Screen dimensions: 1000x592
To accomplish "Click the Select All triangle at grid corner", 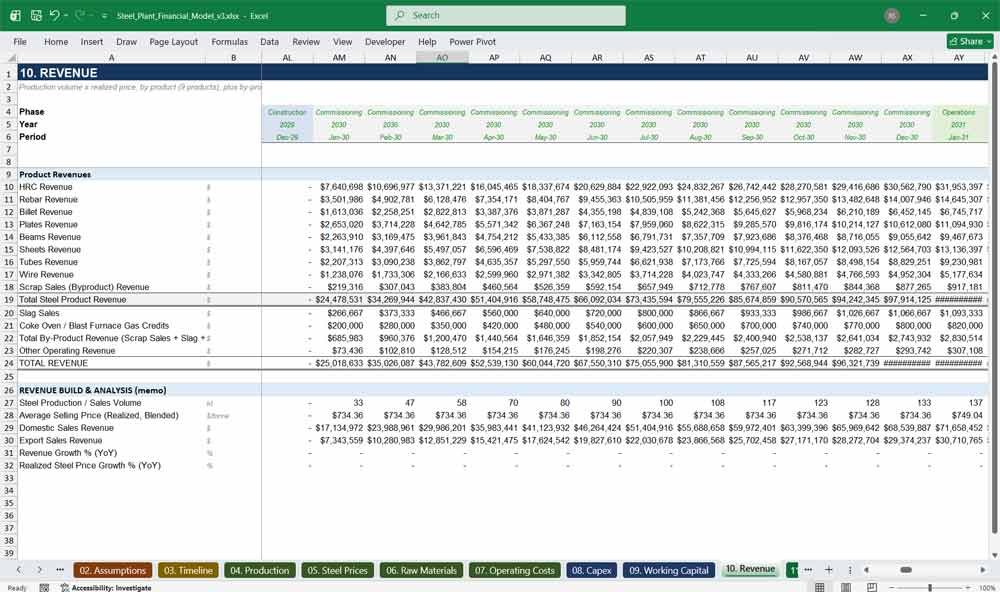I will pyautogui.click(x=9, y=57).
